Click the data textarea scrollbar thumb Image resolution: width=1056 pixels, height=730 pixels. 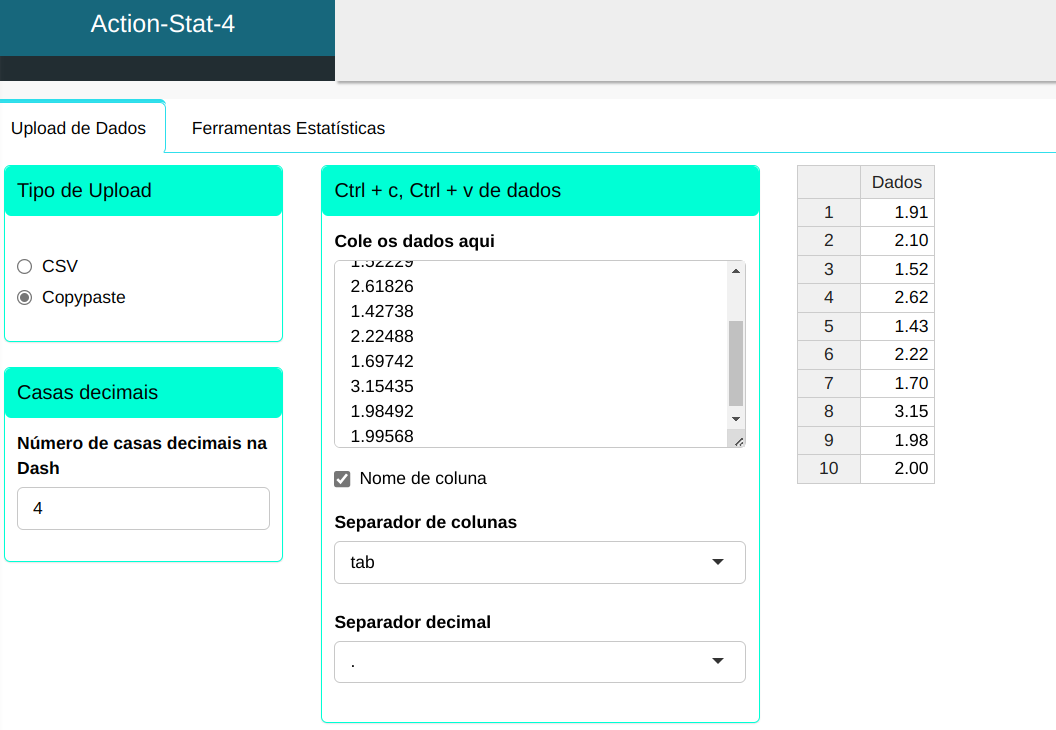coord(736,362)
